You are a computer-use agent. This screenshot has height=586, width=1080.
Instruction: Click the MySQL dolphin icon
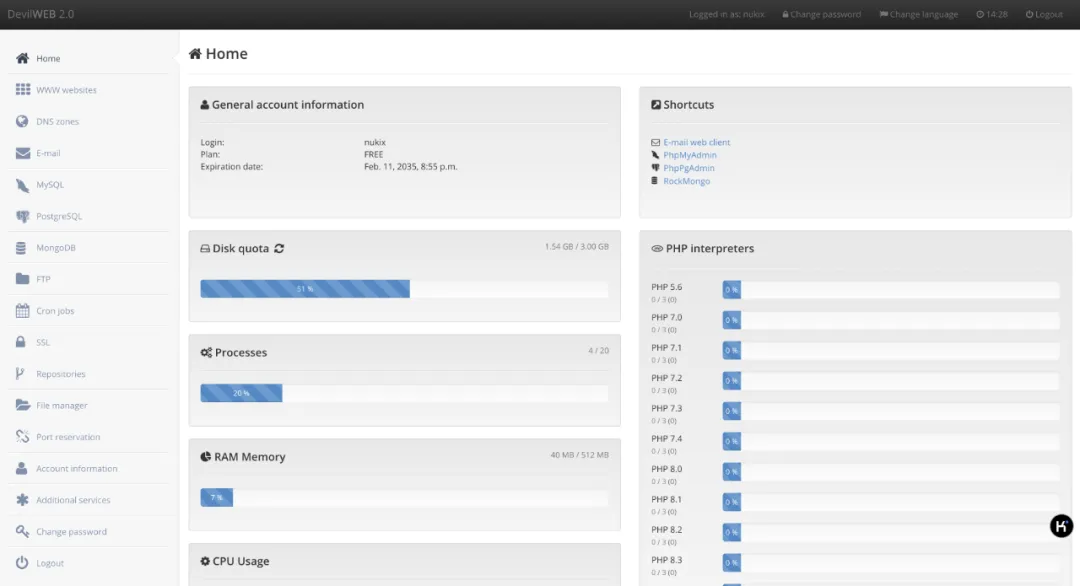click(22, 185)
